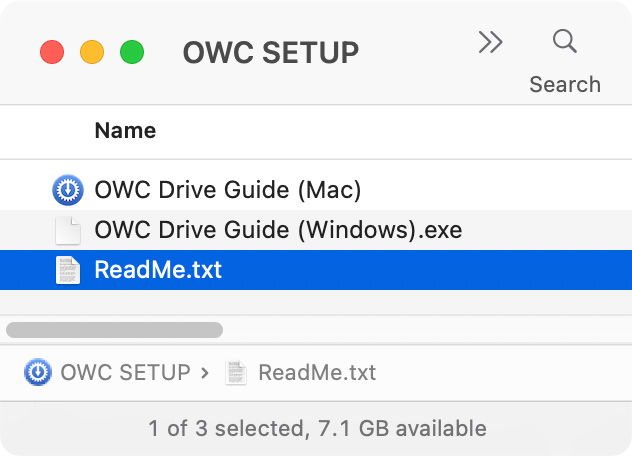Click the status bar selection text
632x456 pixels.
318,428
